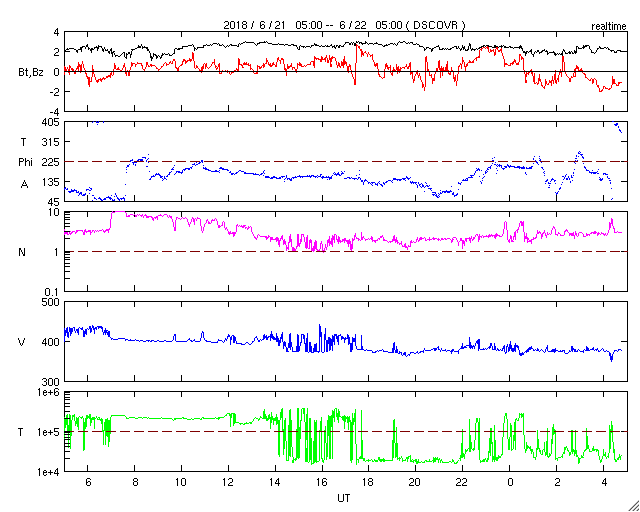Click the 'Bt,Bz' axis label
This screenshot has width=640, height=512.
click(31, 73)
